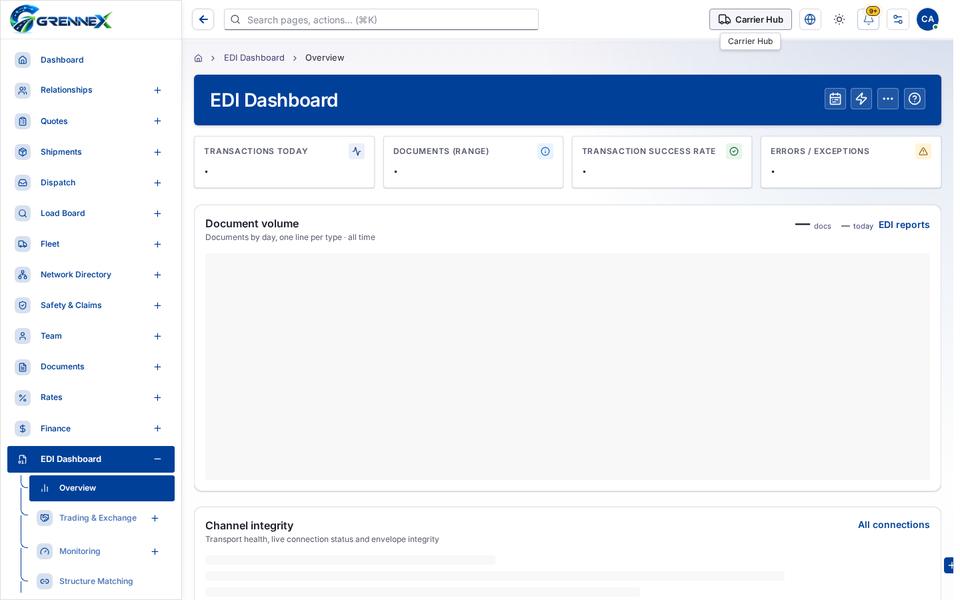
Task: Click the EDI Dashboard breadcrumb link
Action: (254, 58)
